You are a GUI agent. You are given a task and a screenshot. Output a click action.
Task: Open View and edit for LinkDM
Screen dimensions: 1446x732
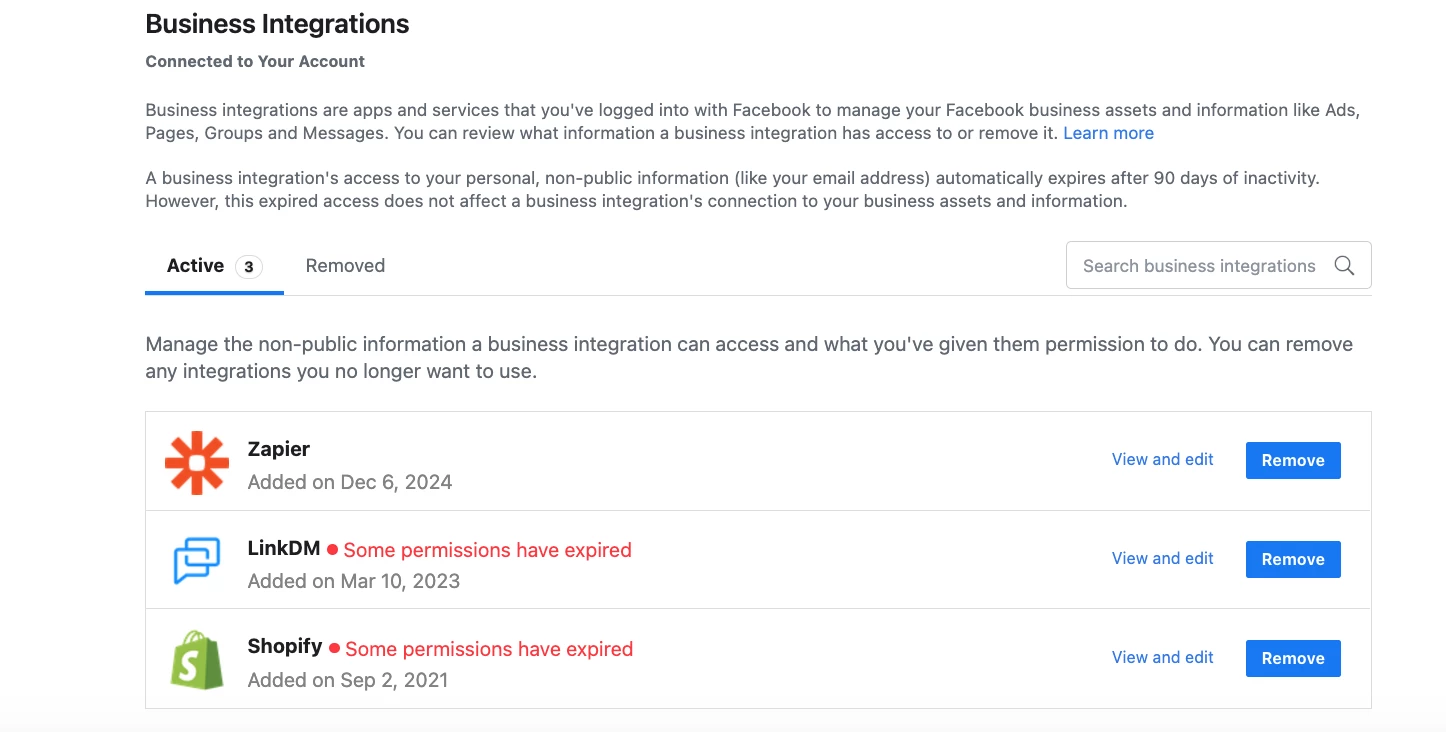1162,559
